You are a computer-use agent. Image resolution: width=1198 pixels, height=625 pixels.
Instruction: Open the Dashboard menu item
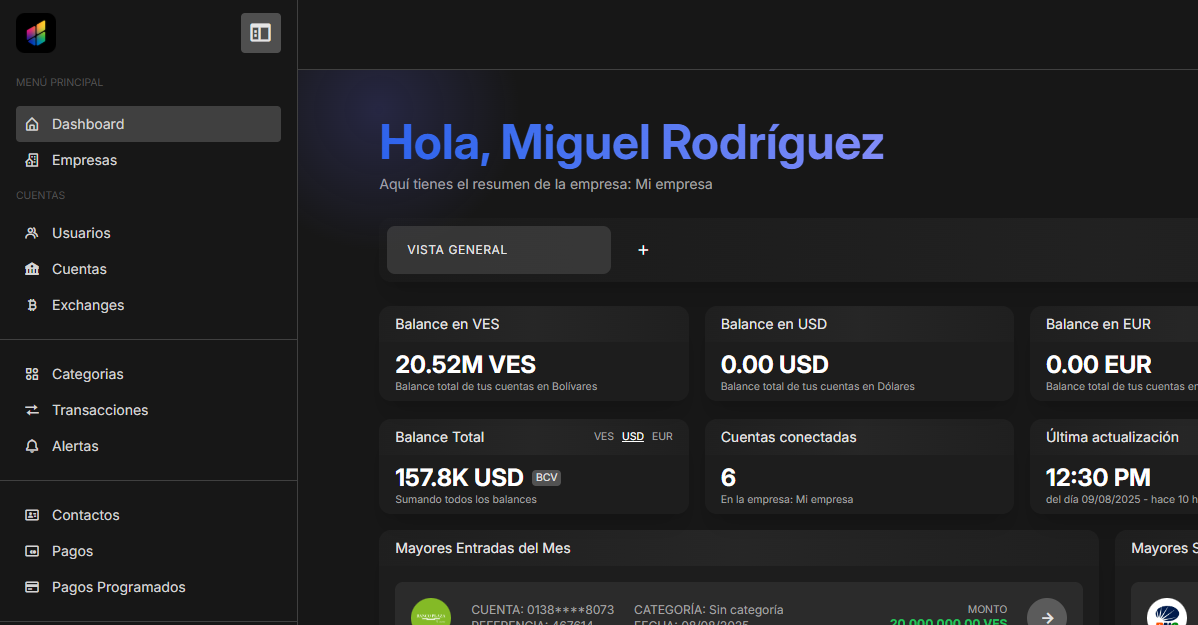[x=148, y=124]
